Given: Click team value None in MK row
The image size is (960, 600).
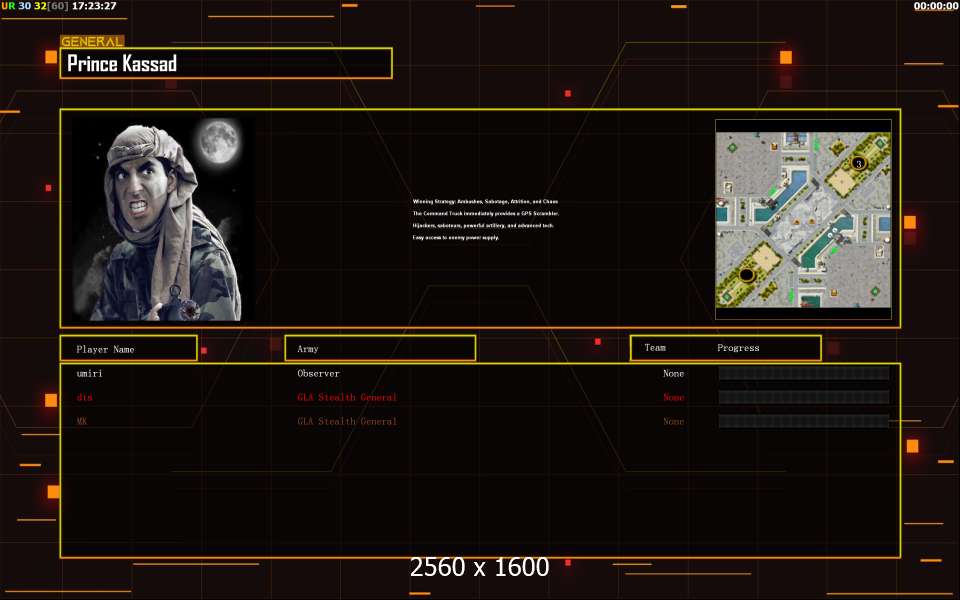Looking at the screenshot, I should click(x=673, y=421).
